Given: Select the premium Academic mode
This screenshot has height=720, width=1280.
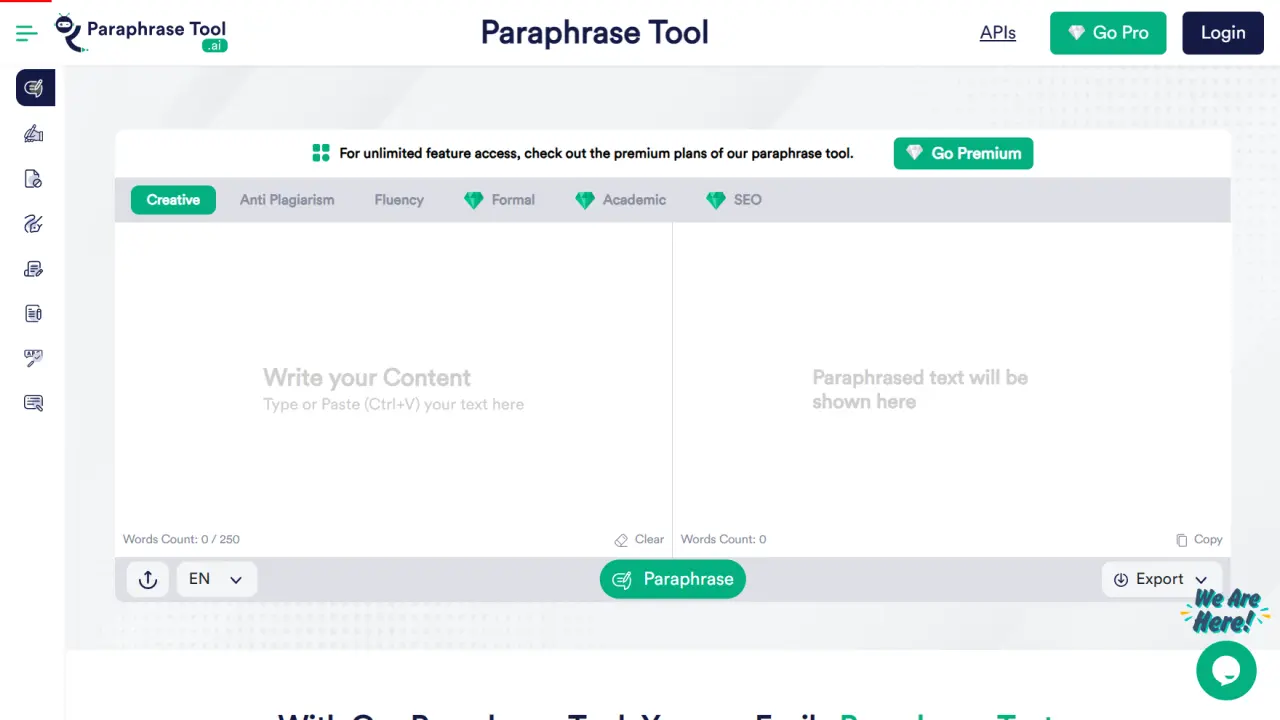Looking at the screenshot, I should coord(620,200).
